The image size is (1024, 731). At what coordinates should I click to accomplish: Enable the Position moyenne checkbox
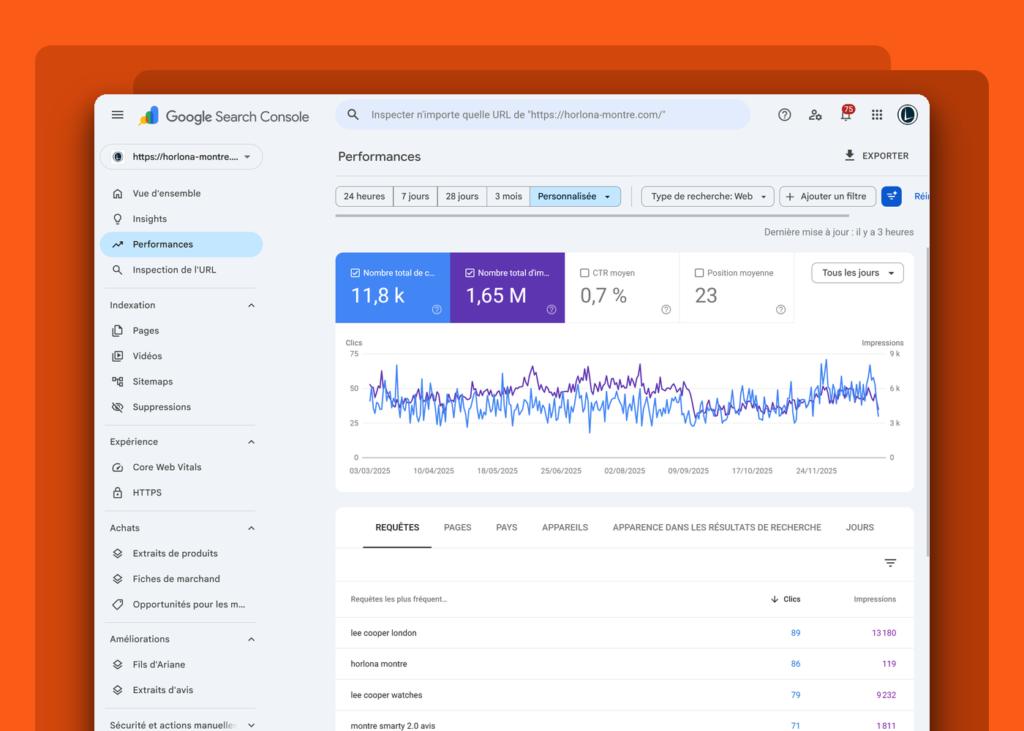(x=699, y=273)
